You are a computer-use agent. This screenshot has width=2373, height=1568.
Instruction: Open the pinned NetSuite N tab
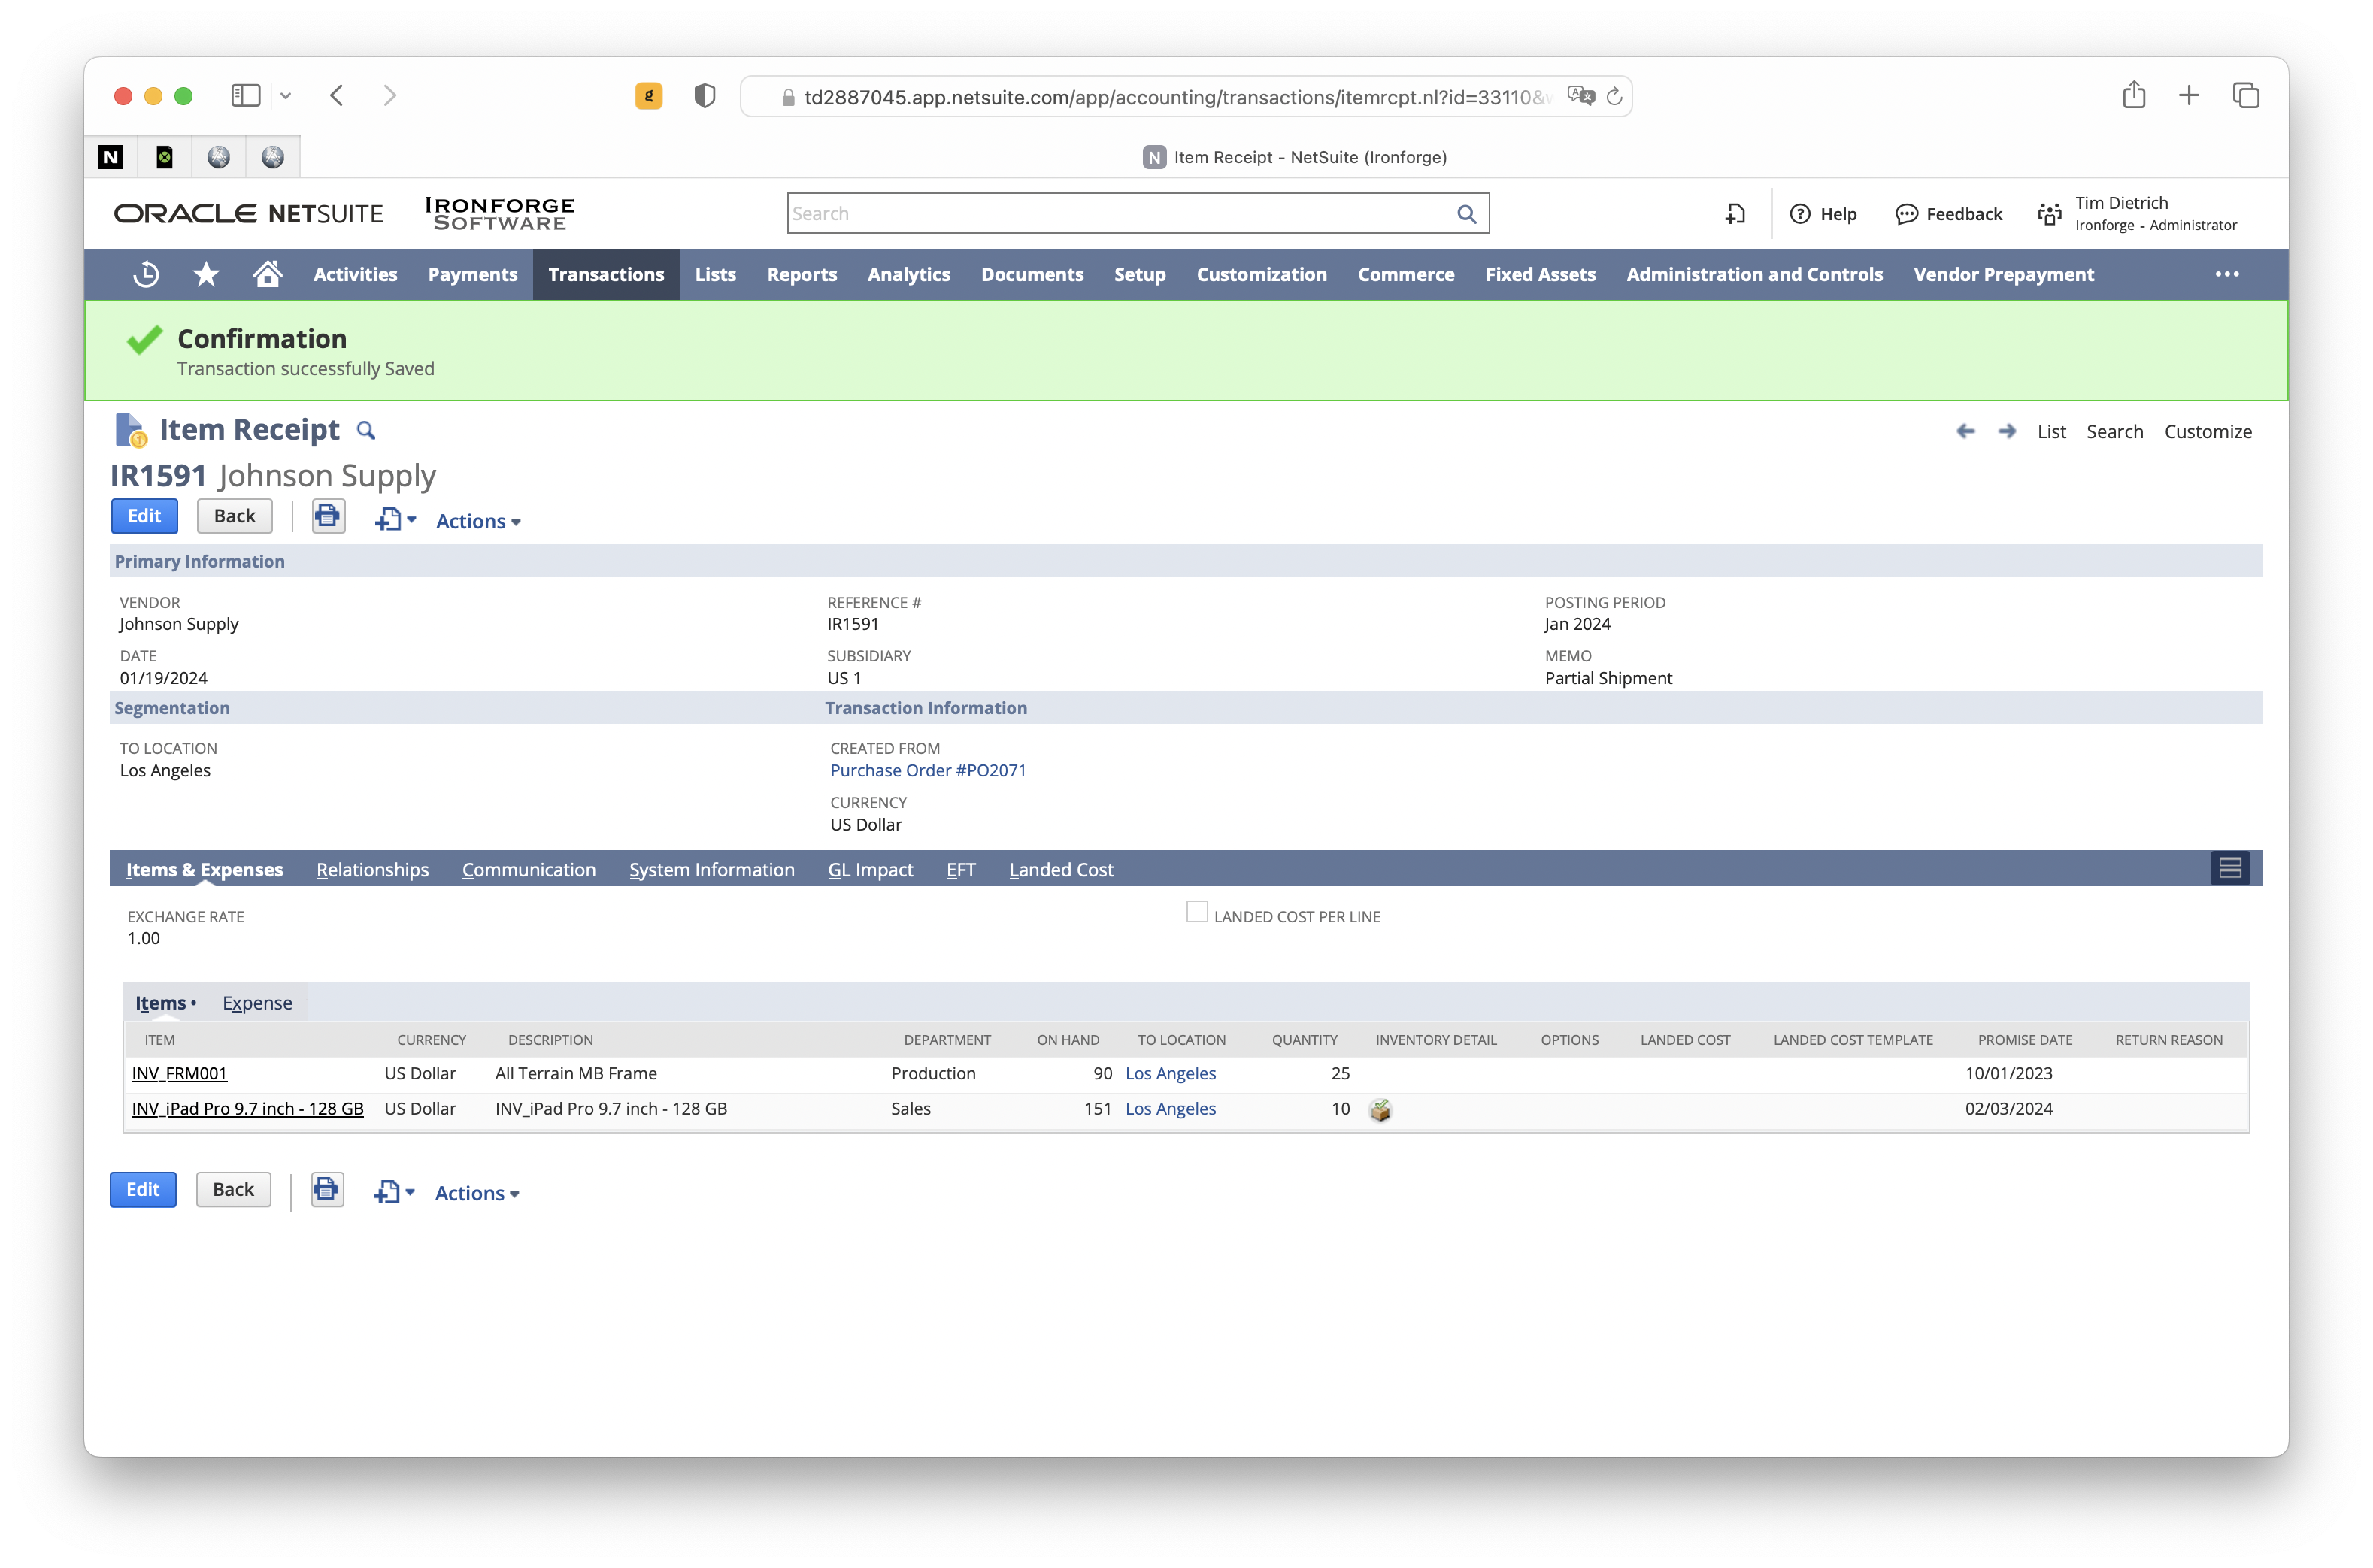111,157
